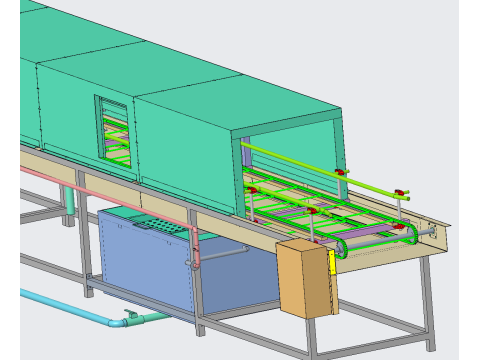
Task: Select the long upper lime-green spray pipe
Action: 325,171
